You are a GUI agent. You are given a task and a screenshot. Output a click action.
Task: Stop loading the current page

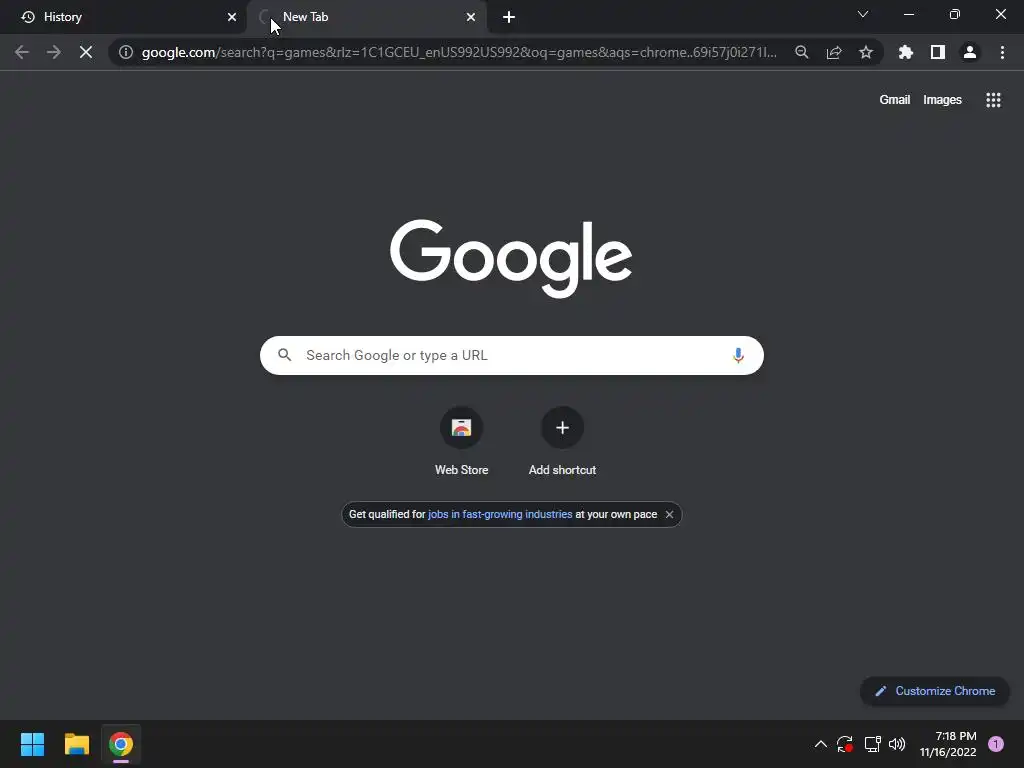click(86, 52)
